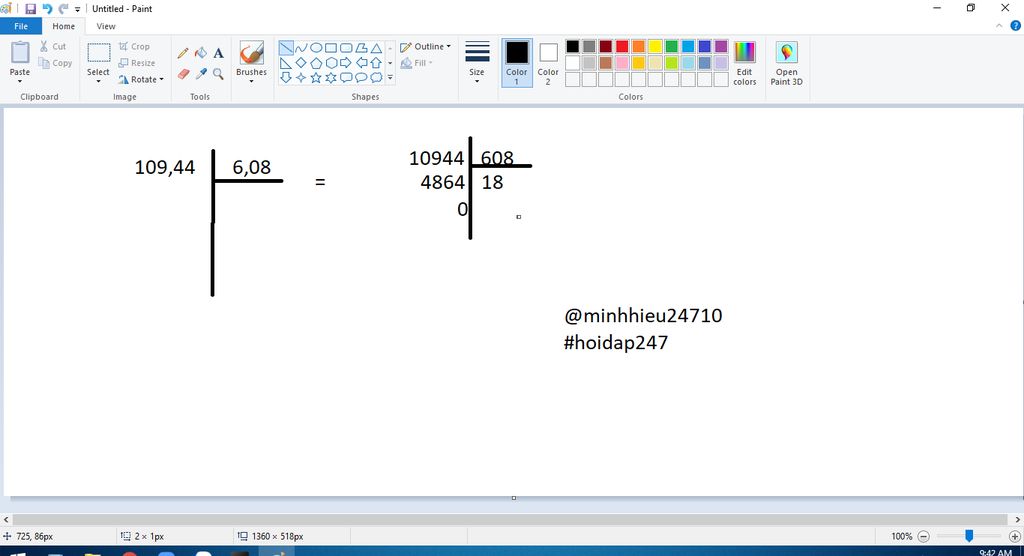Expand the full Shapes gallery

390,78
